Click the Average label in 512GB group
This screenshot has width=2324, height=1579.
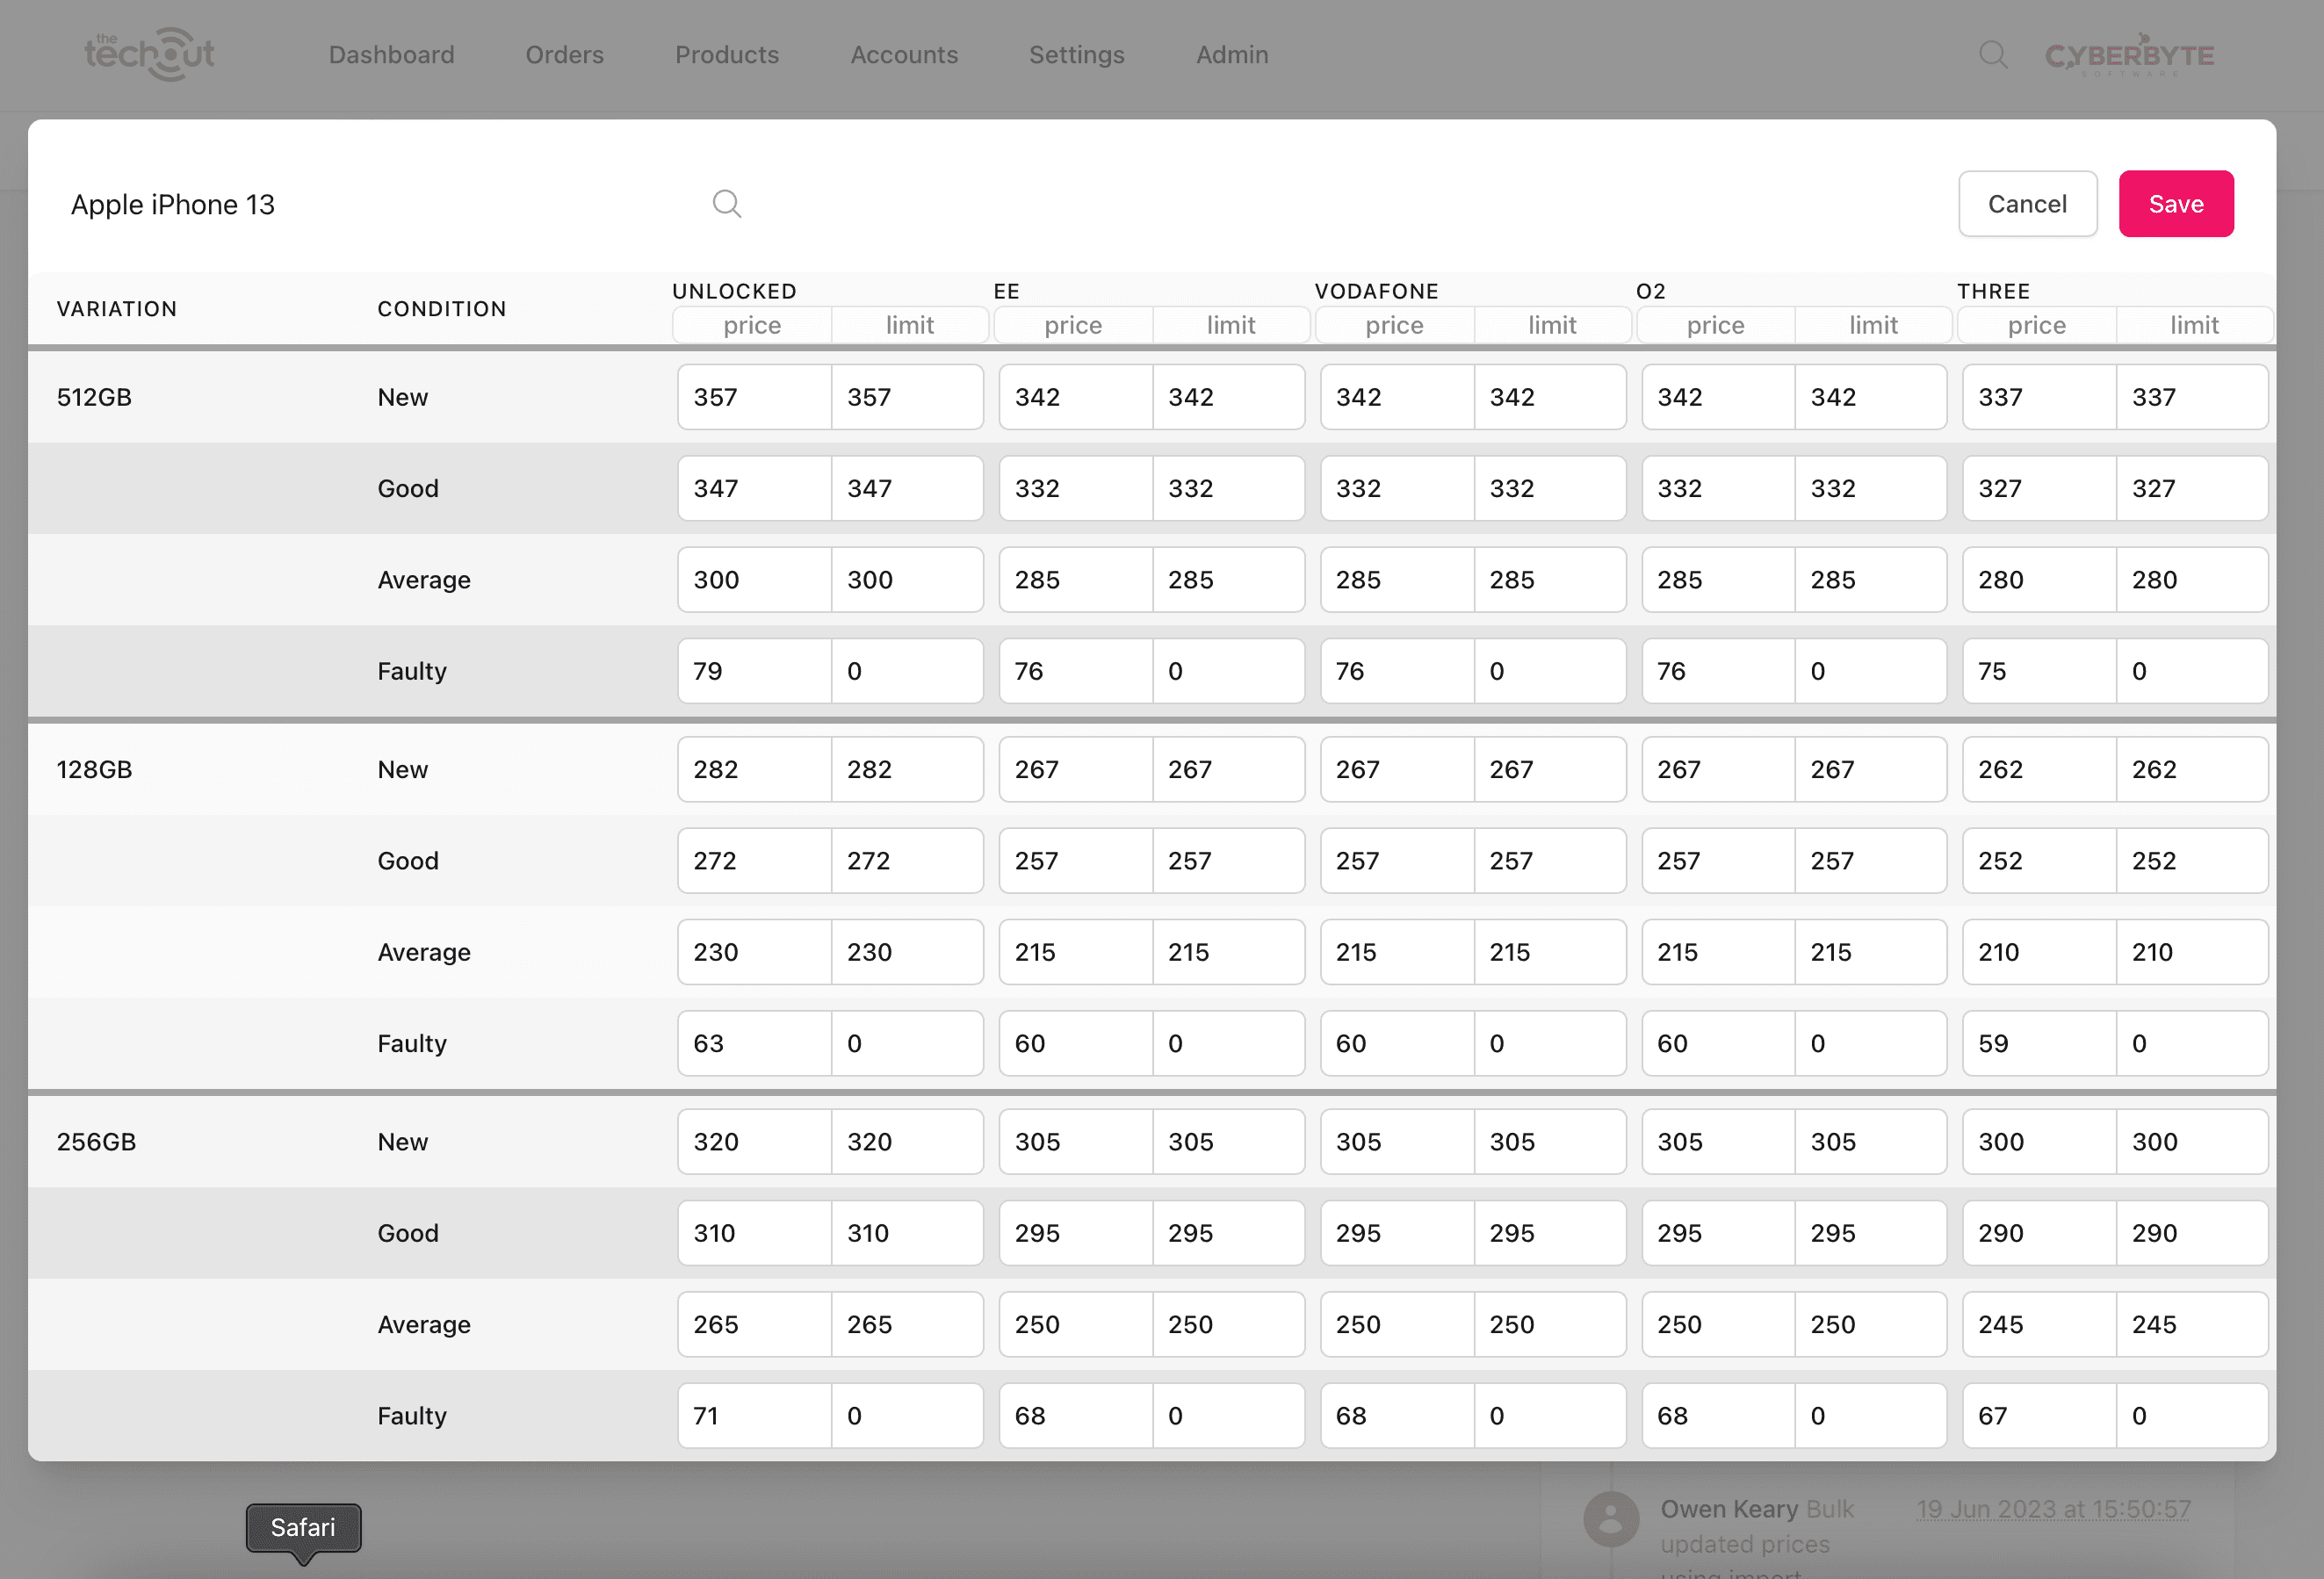coord(423,580)
